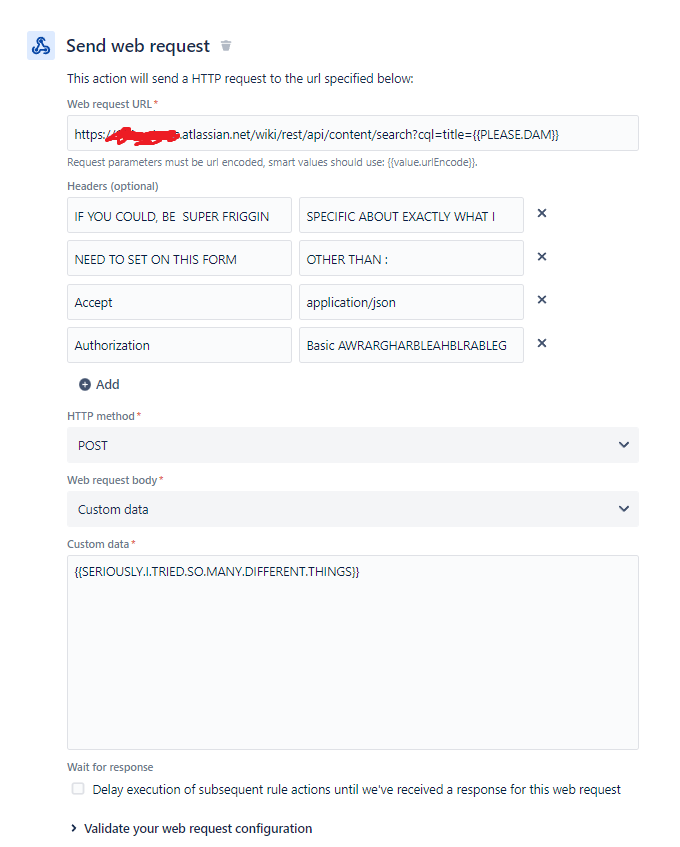This screenshot has width=680, height=847.
Task: Click the Send web request action icon
Action: (40, 45)
